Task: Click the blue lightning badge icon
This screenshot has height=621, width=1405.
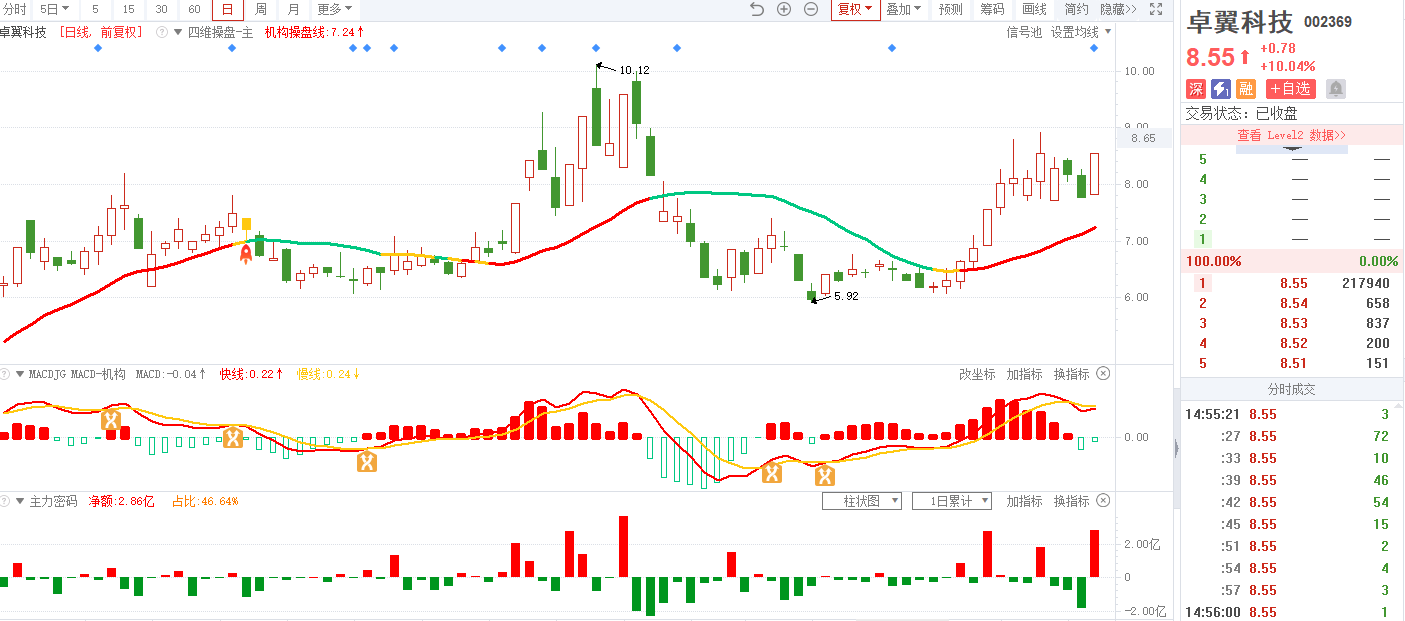Action: click(1221, 89)
